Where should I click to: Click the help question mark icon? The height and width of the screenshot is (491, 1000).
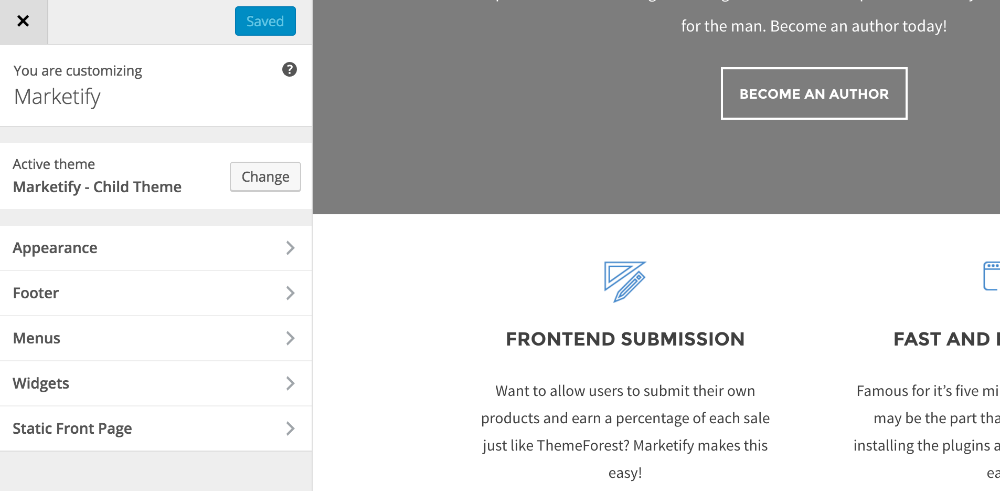coord(290,70)
